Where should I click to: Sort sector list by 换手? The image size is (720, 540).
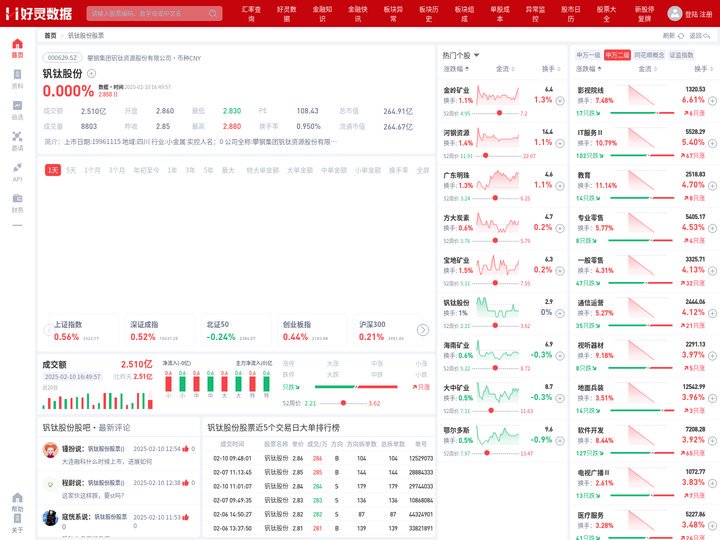click(703, 69)
